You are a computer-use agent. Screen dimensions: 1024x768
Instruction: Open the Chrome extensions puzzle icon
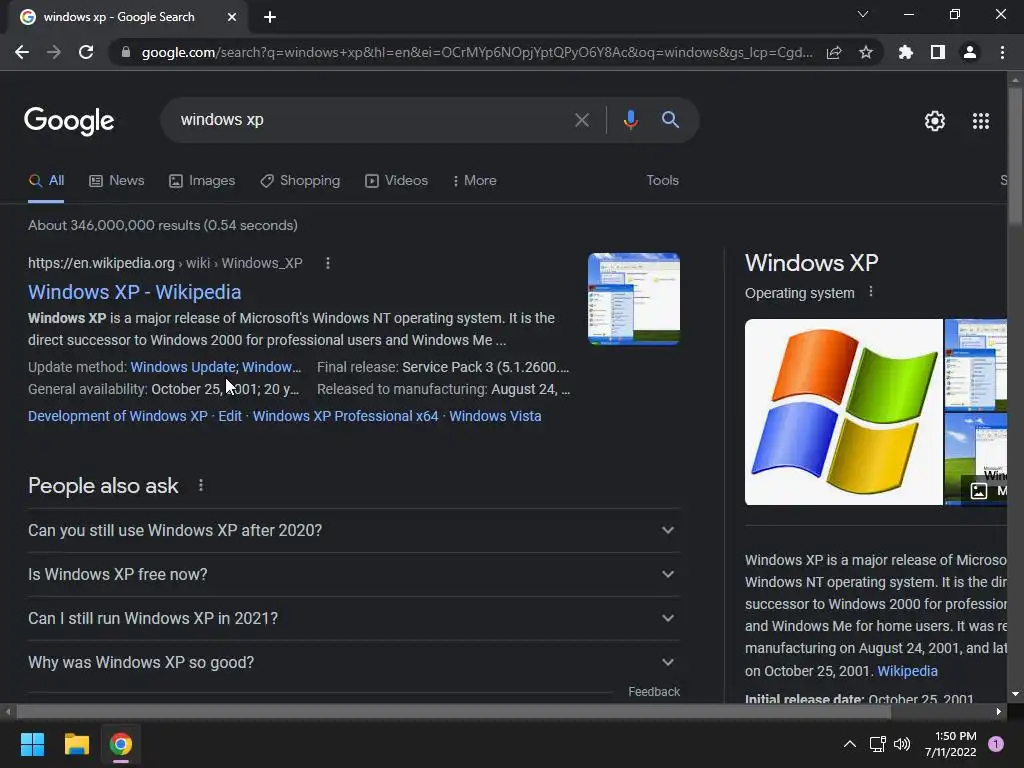(x=905, y=52)
